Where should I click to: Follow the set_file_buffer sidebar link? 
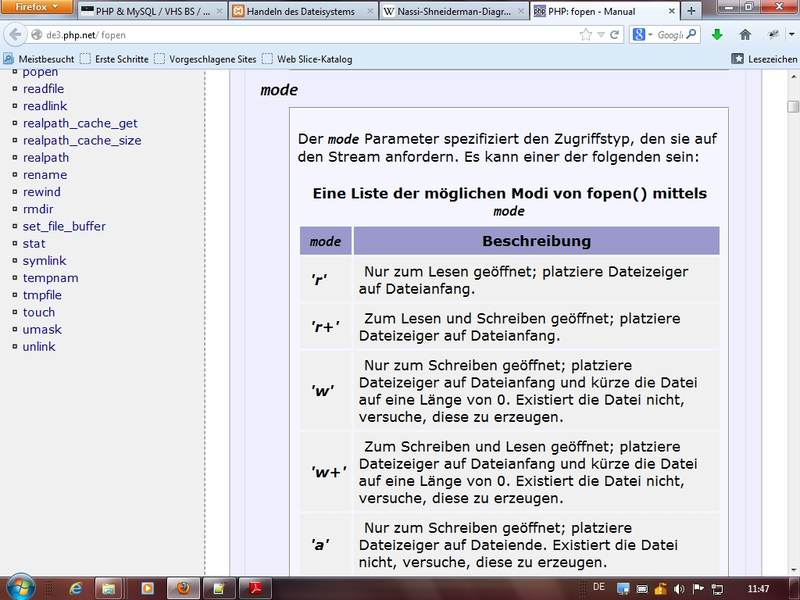[64, 226]
